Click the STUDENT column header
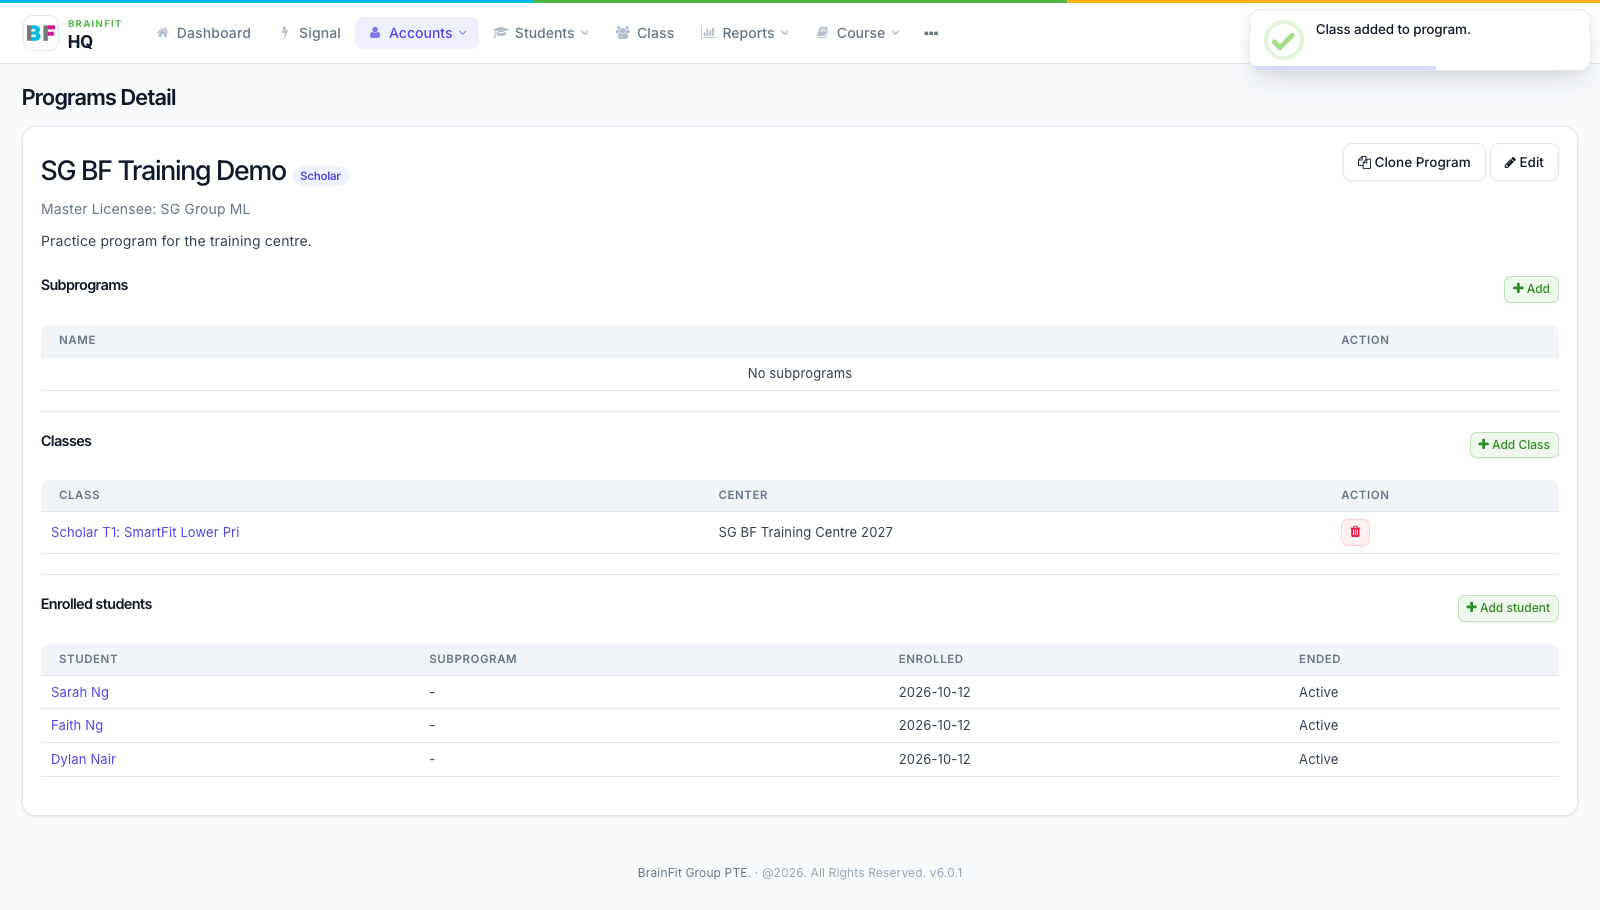Screen dimensions: 1600x910 pos(88,659)
